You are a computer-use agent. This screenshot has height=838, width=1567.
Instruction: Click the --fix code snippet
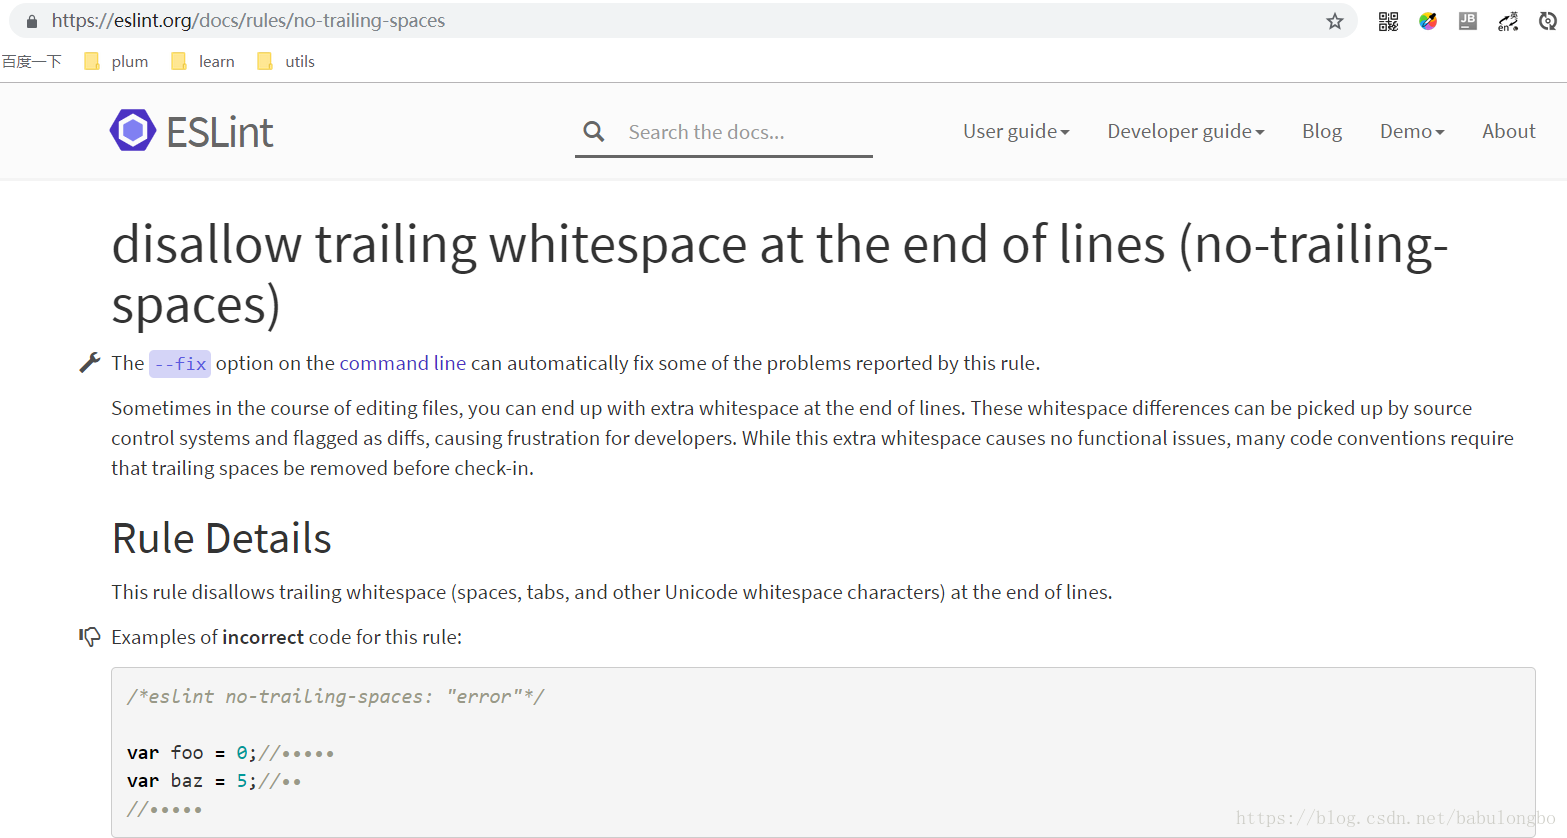(180, 363)
